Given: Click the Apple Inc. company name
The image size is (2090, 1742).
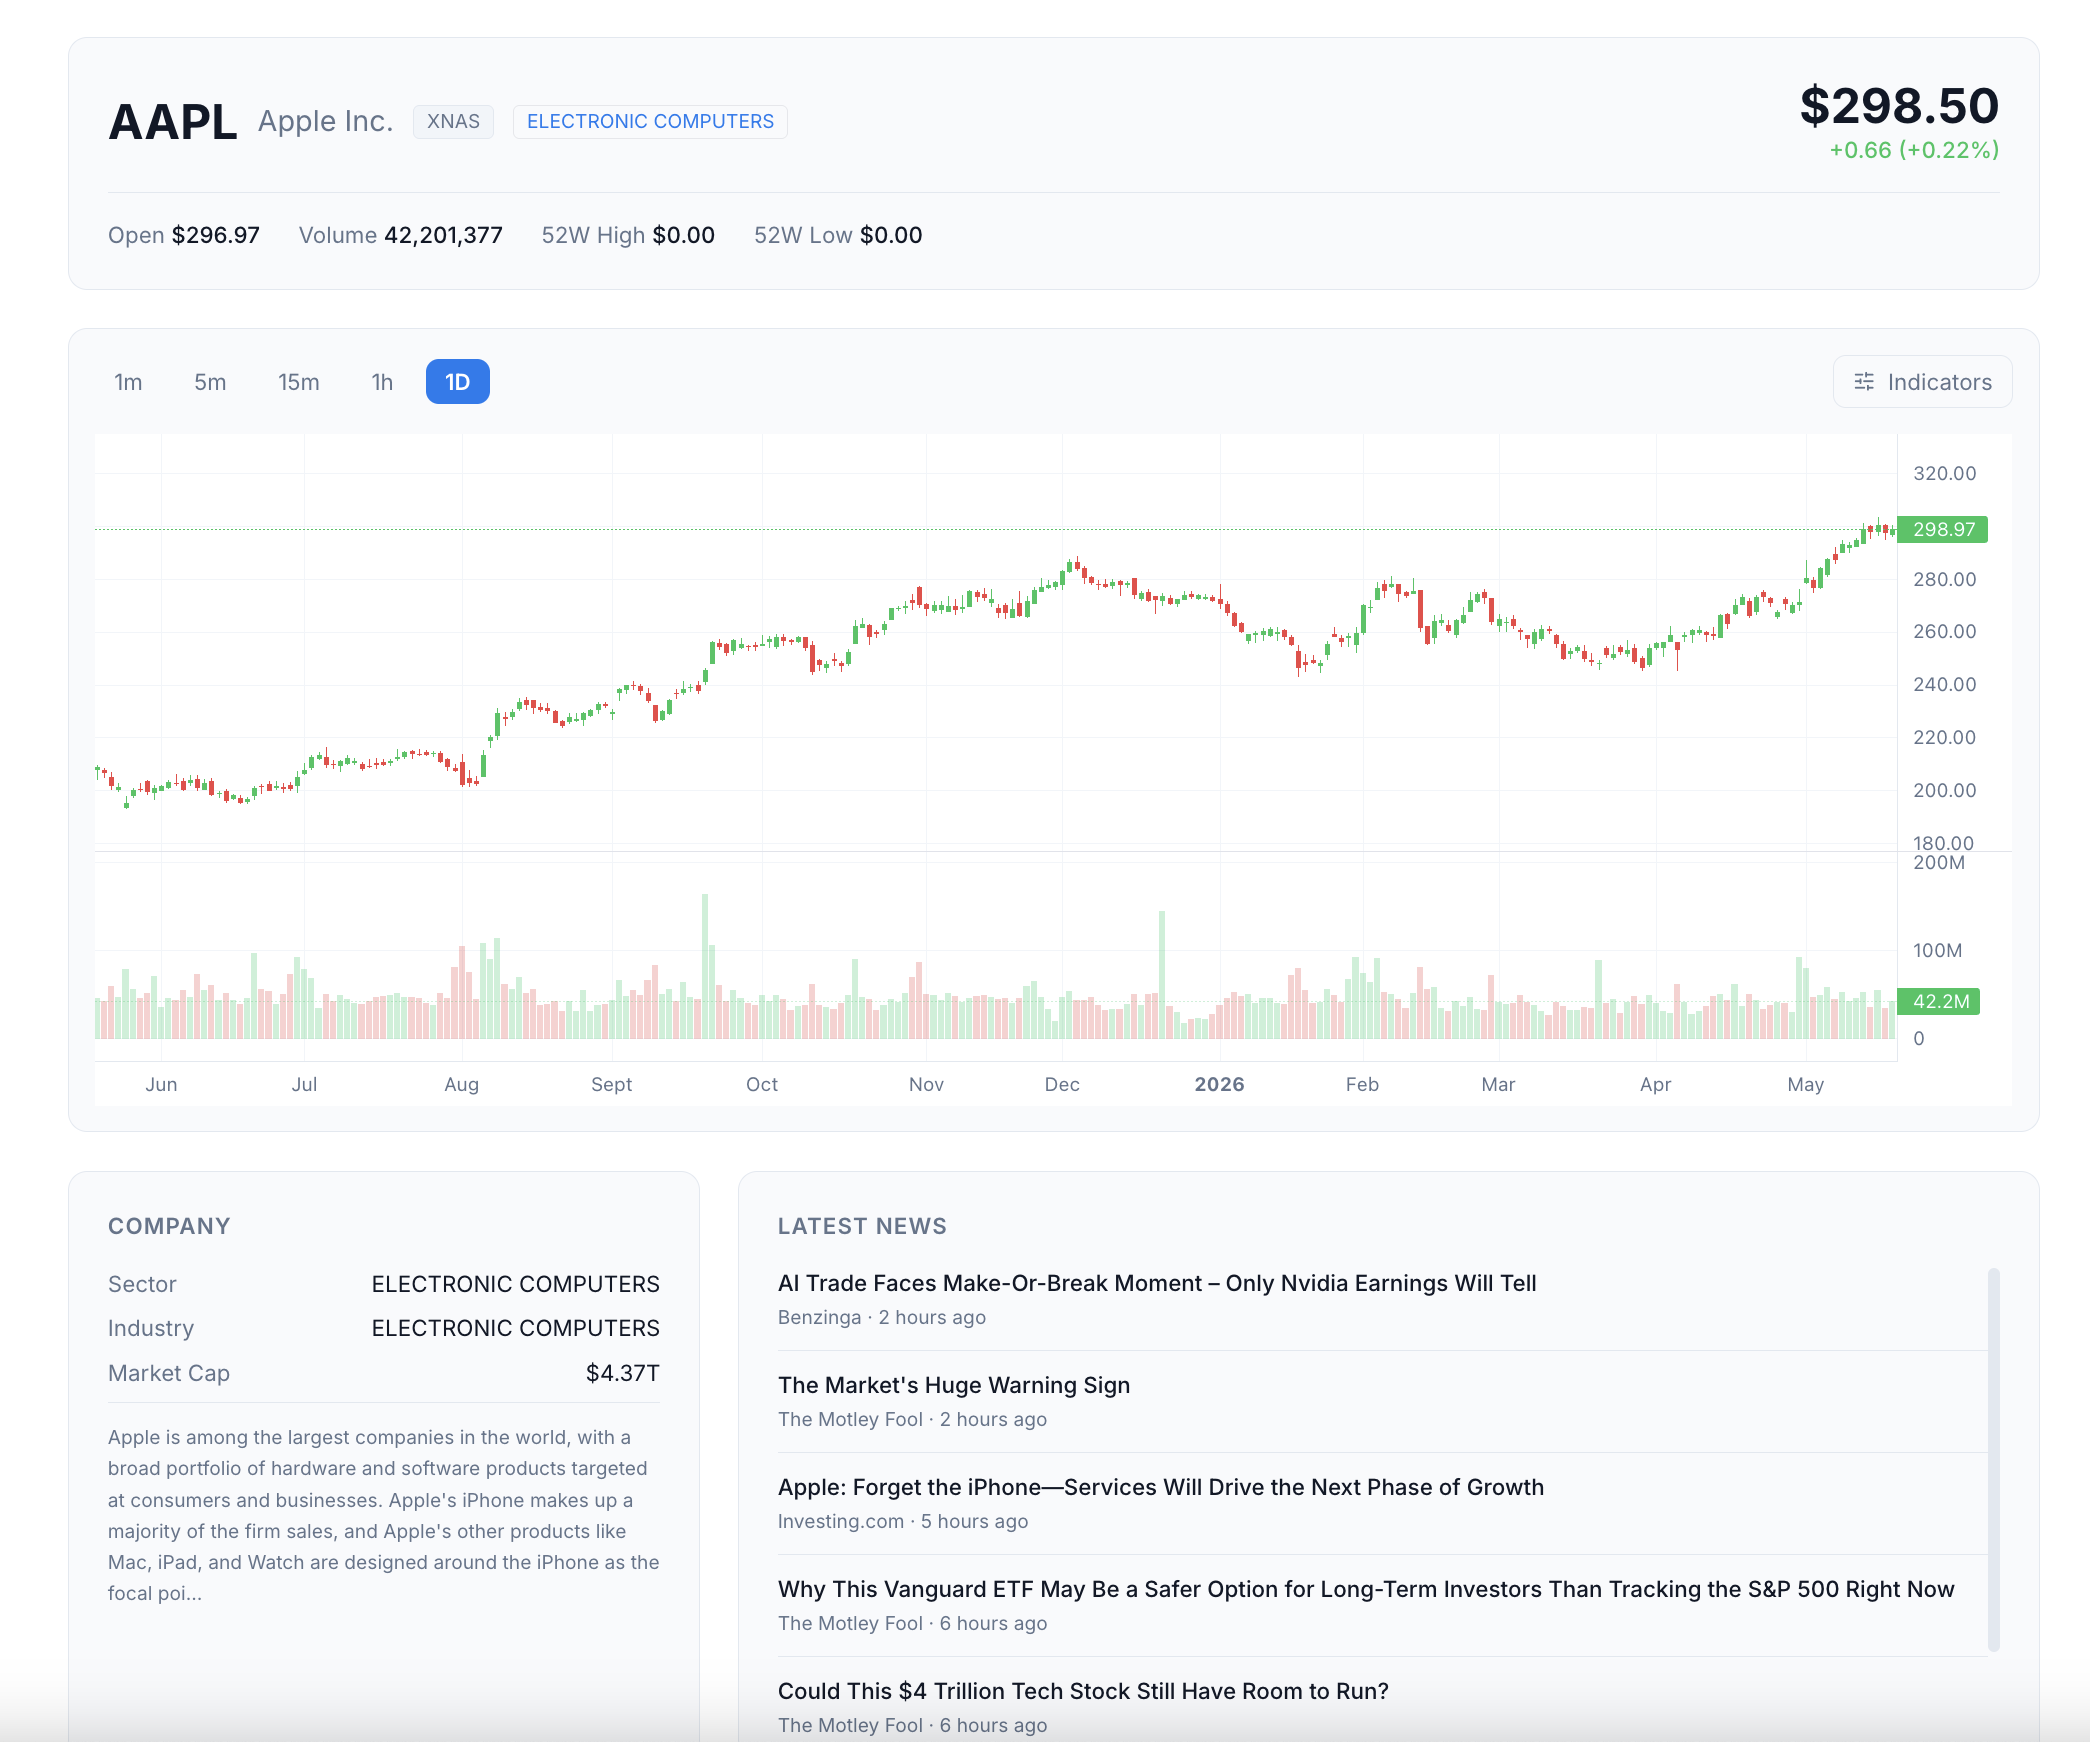Looking at the screenshot, I should [326, 121].
